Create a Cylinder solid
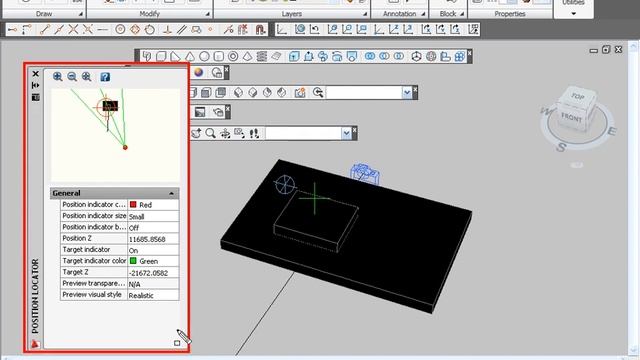 (219, 56)
